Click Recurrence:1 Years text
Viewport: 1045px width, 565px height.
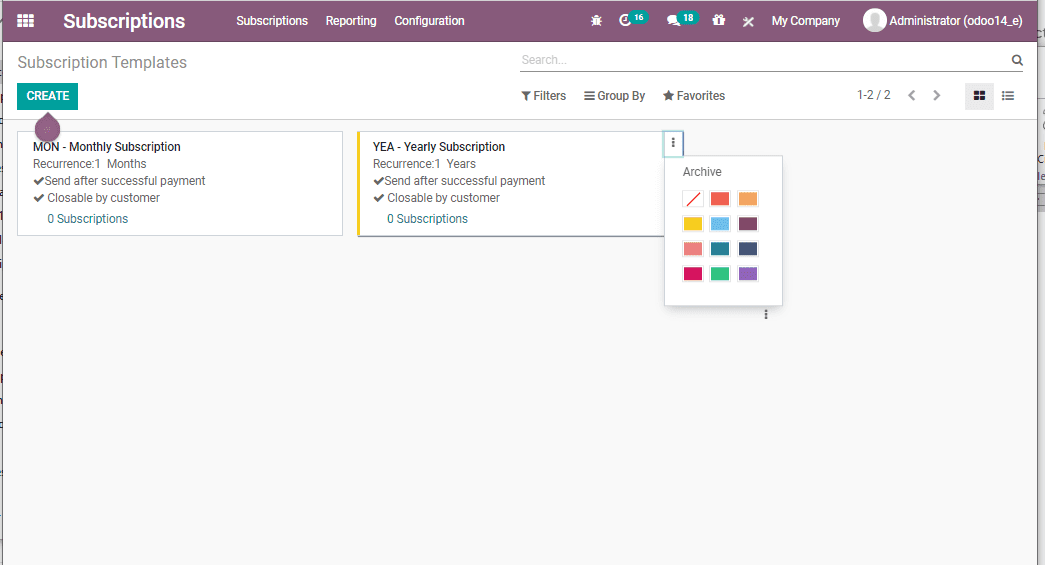point(424,164)
